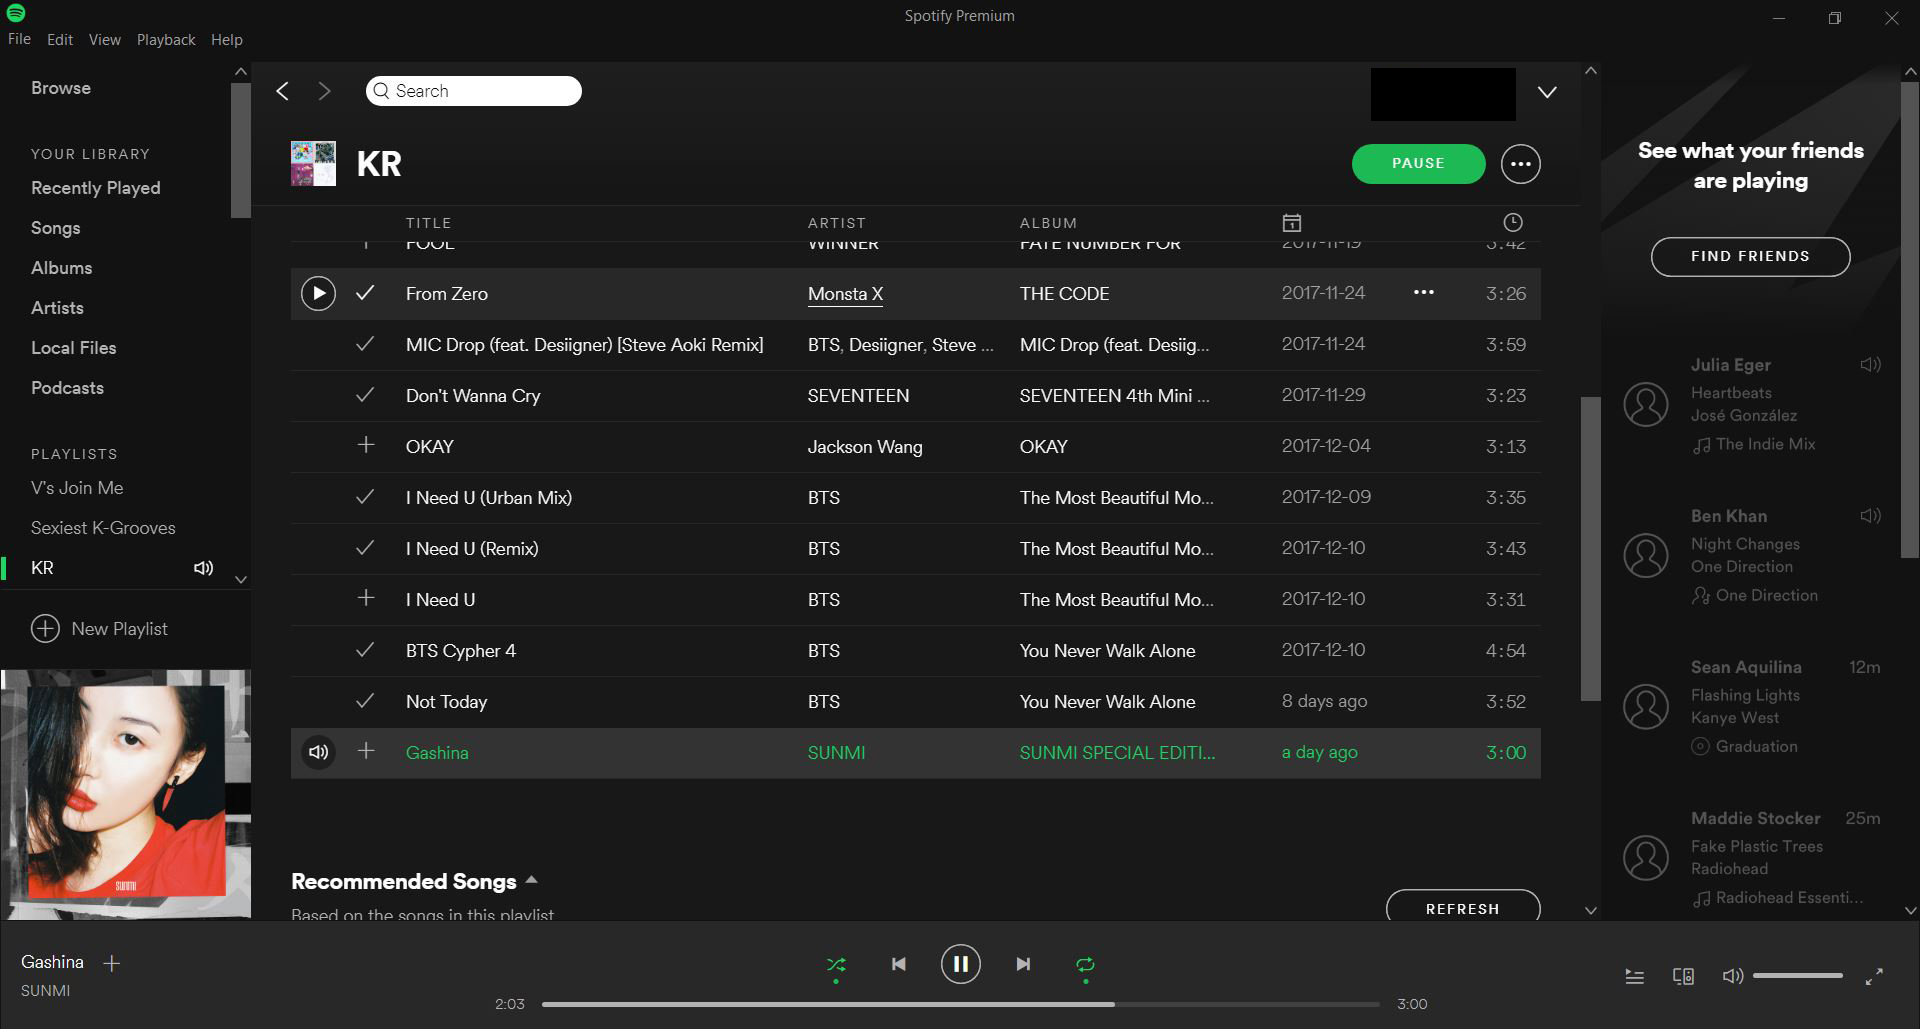Save OKAY to library with plus
This screenshot has height=1029, width=1920.
(x=366, y=445)
